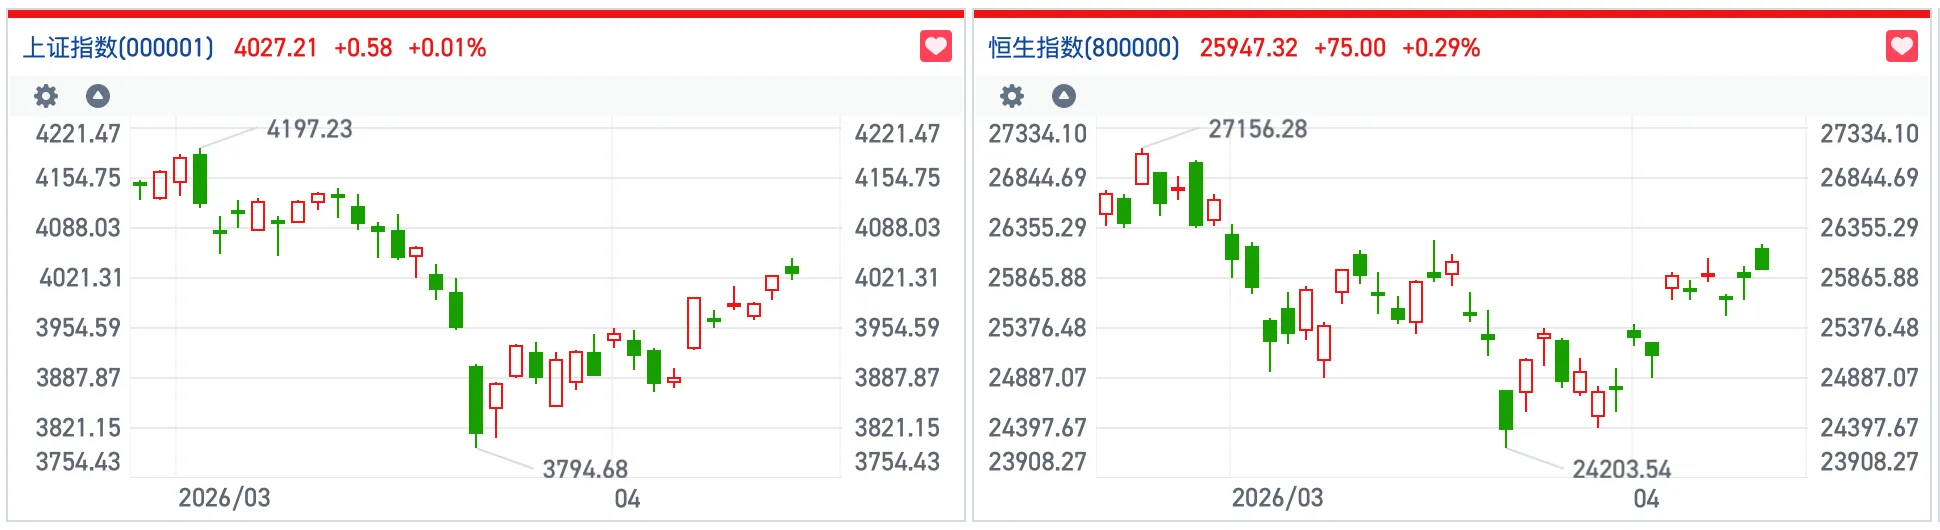
Task: Click the 3794.68 low label on 上证指数
Action: pos(585,469)
